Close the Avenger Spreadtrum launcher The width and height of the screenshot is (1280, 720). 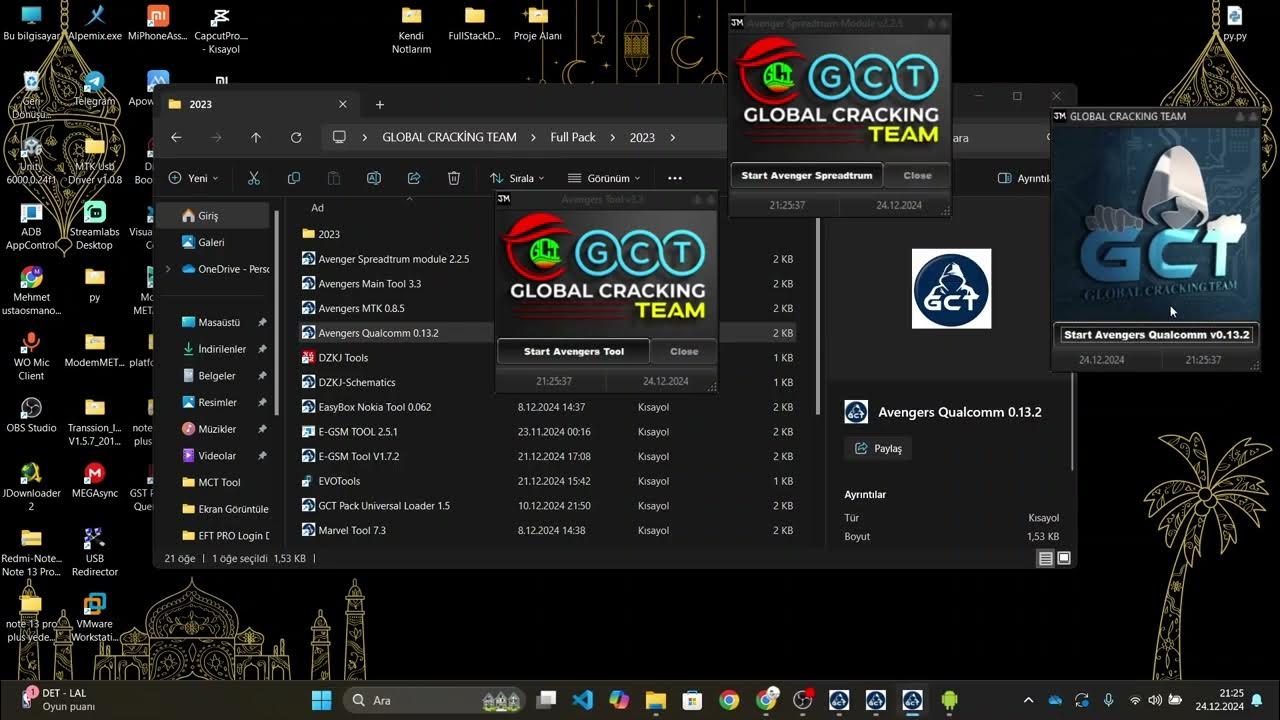(x=917, y=175)
